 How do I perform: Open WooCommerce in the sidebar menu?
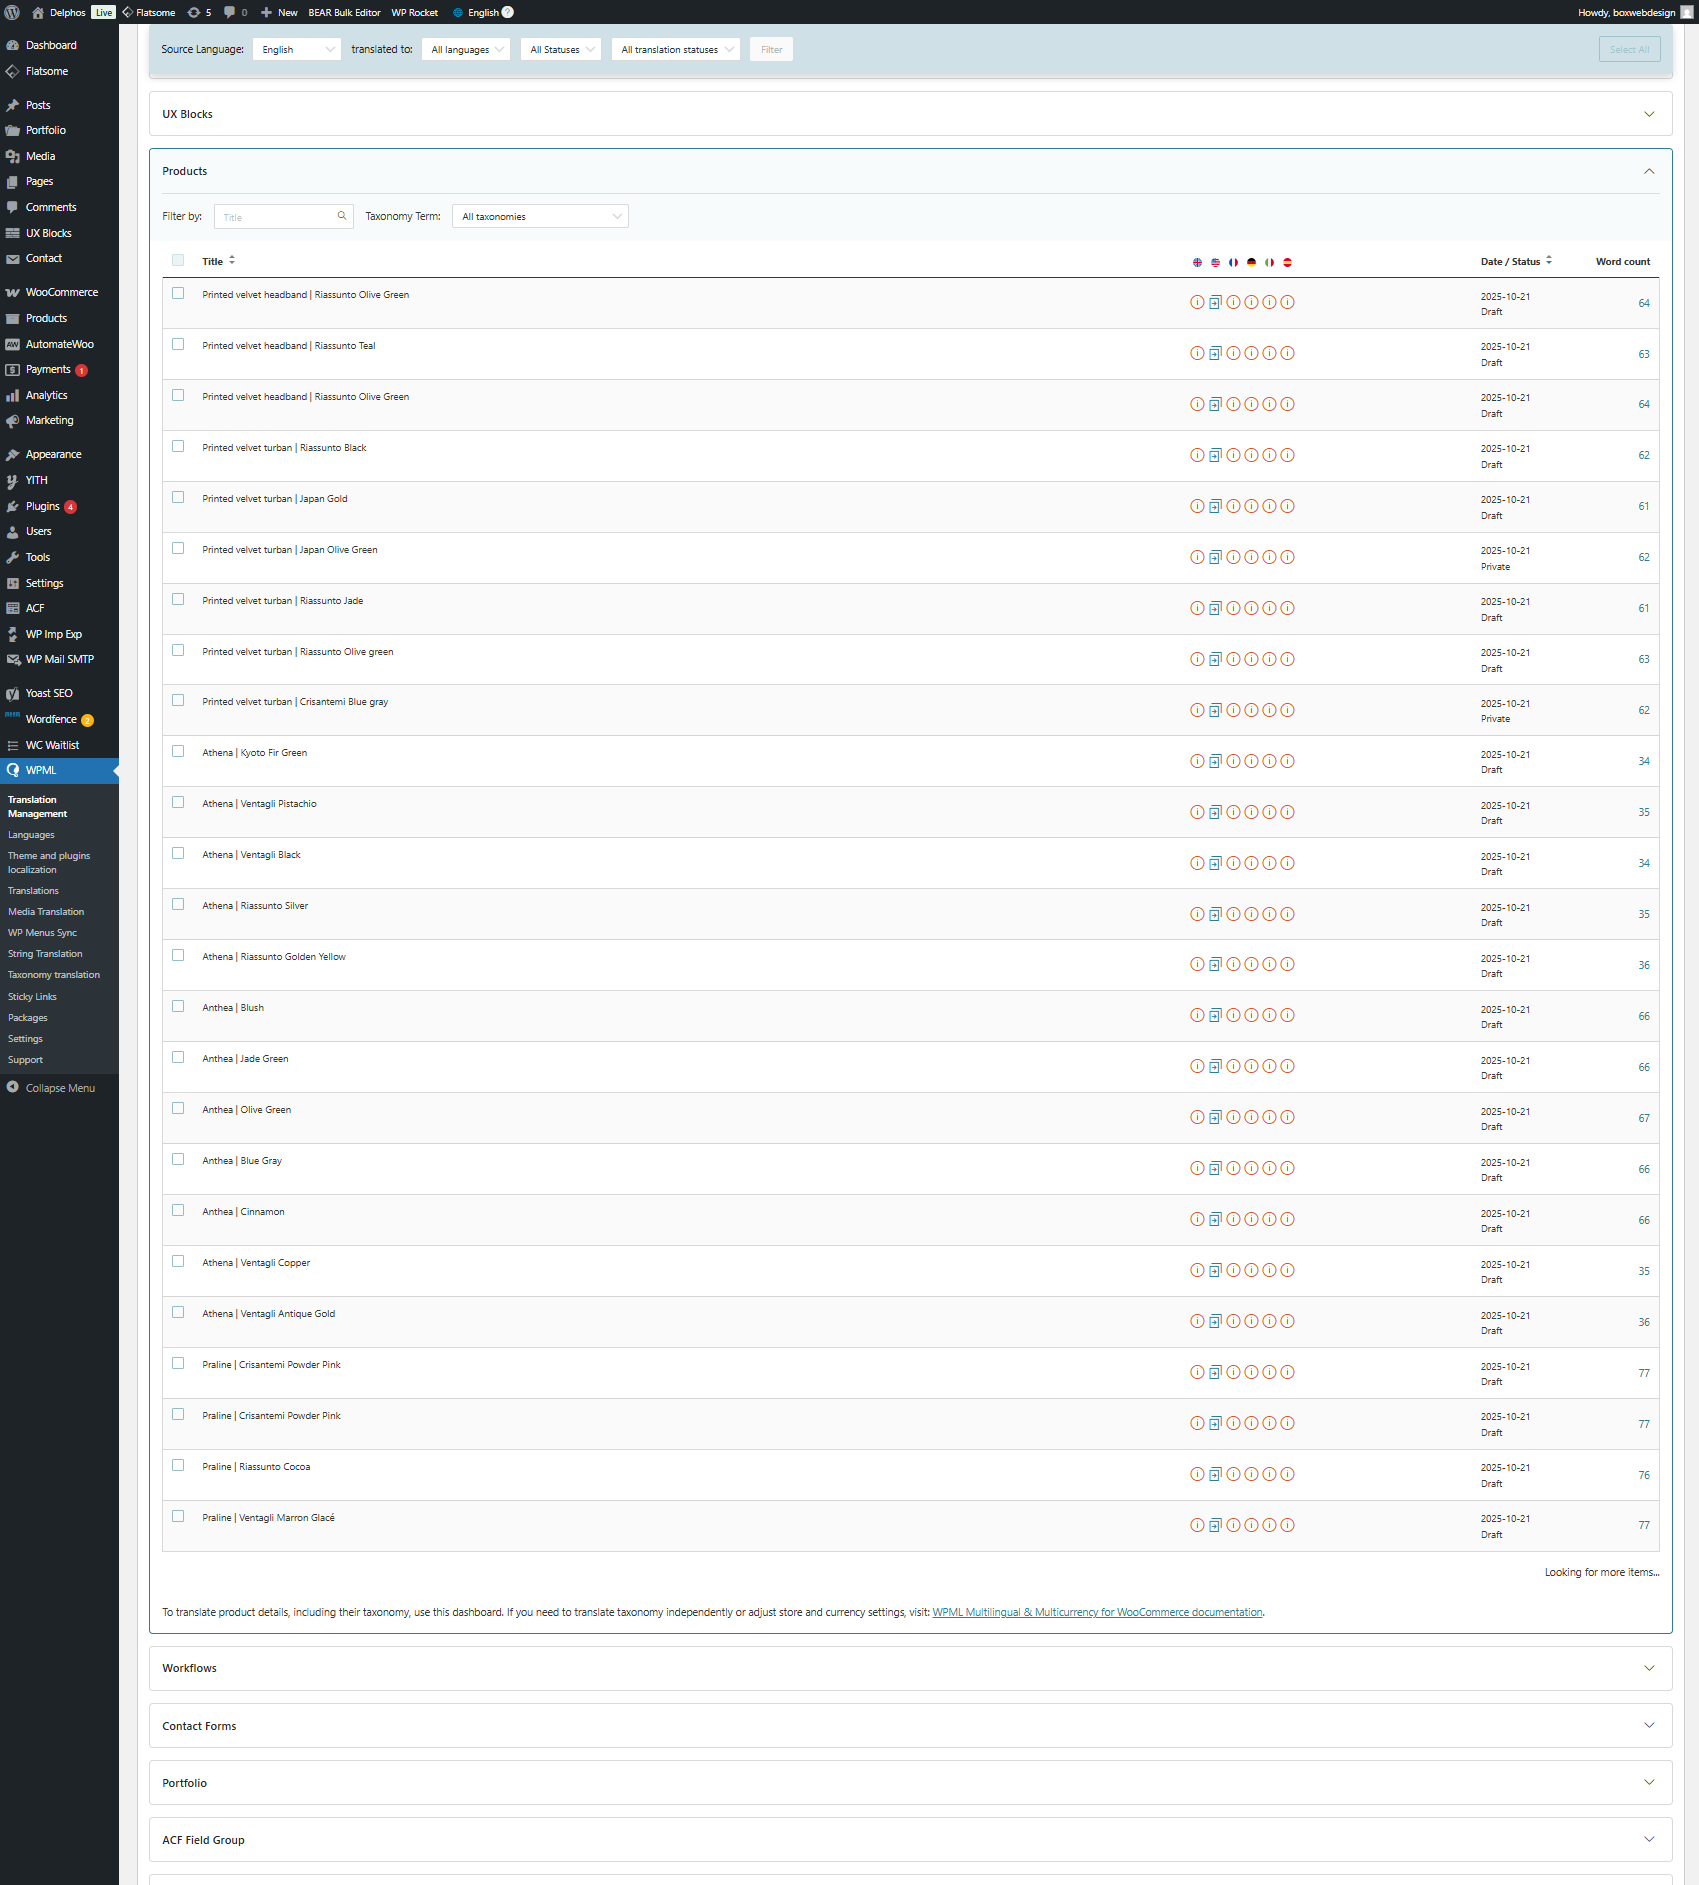click(61, 292)
